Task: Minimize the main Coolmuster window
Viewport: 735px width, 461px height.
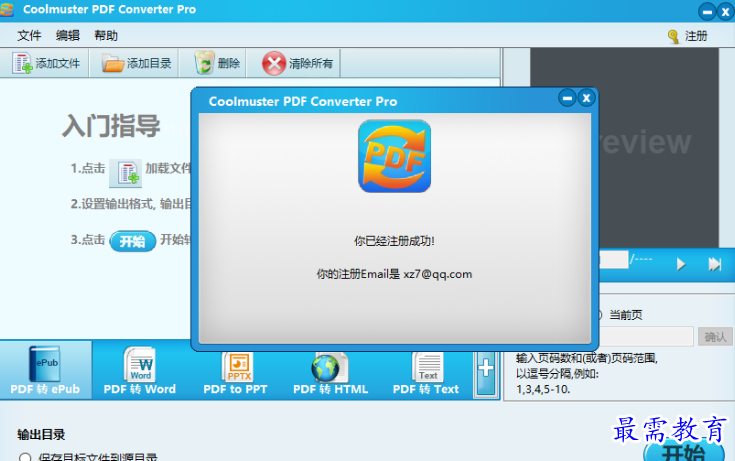Action: (707, 12)
